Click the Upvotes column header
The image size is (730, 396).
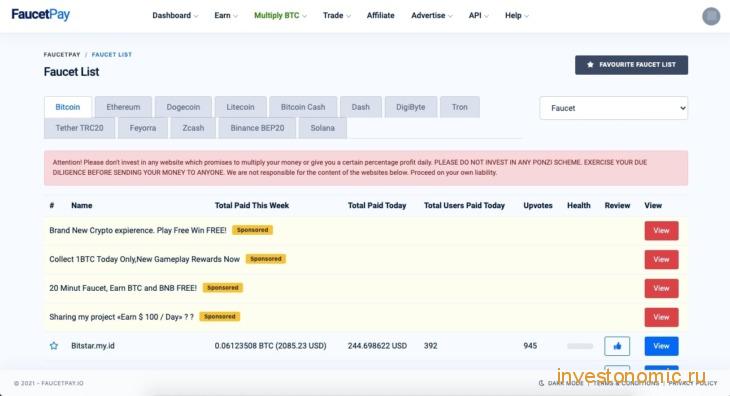(x=538, y=205)
